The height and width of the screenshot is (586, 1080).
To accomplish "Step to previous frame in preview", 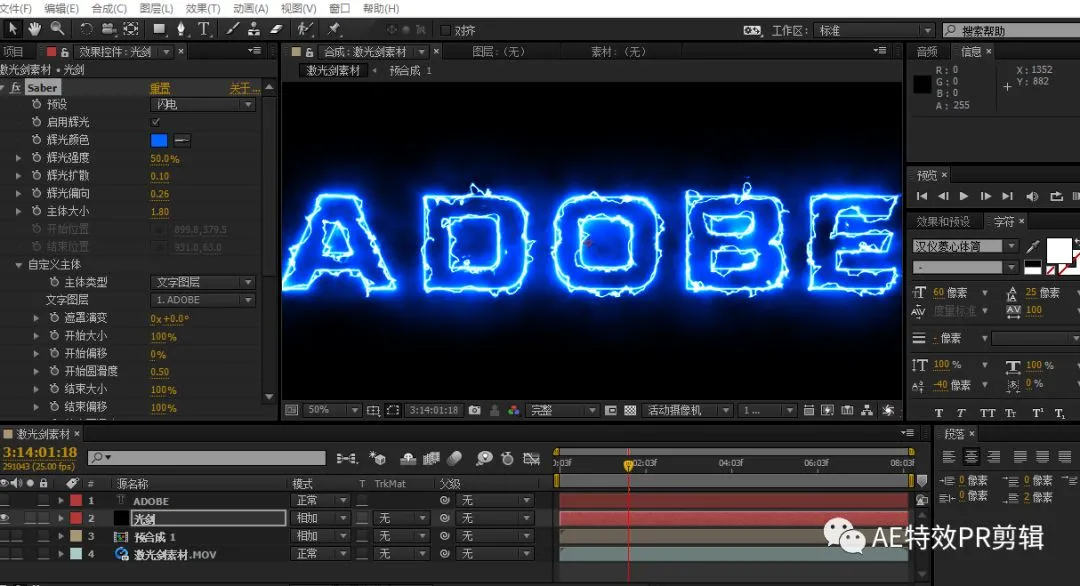I will (x=943, y=196).
